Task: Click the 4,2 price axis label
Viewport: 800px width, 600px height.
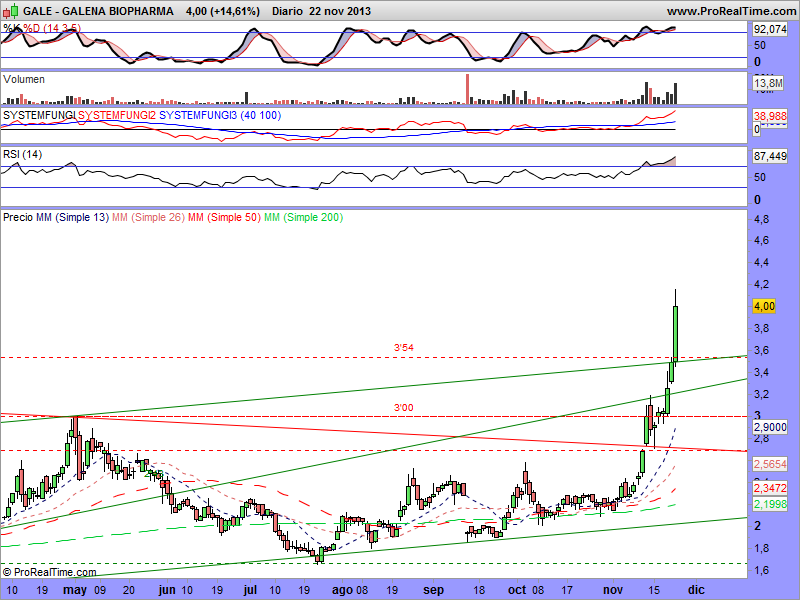Action: tap(761, 284)
